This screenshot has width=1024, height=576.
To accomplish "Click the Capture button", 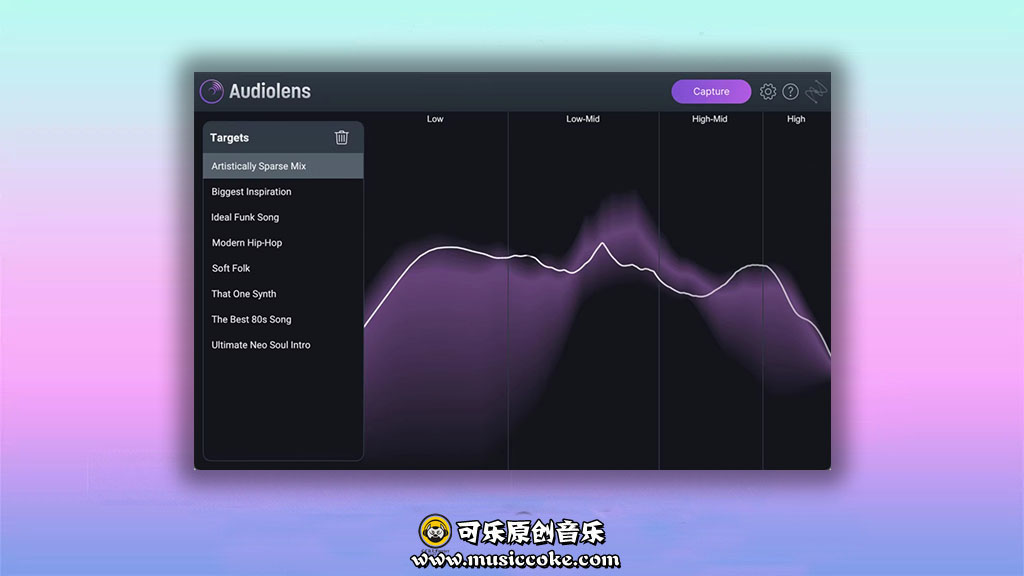I will tap(711, 91).
